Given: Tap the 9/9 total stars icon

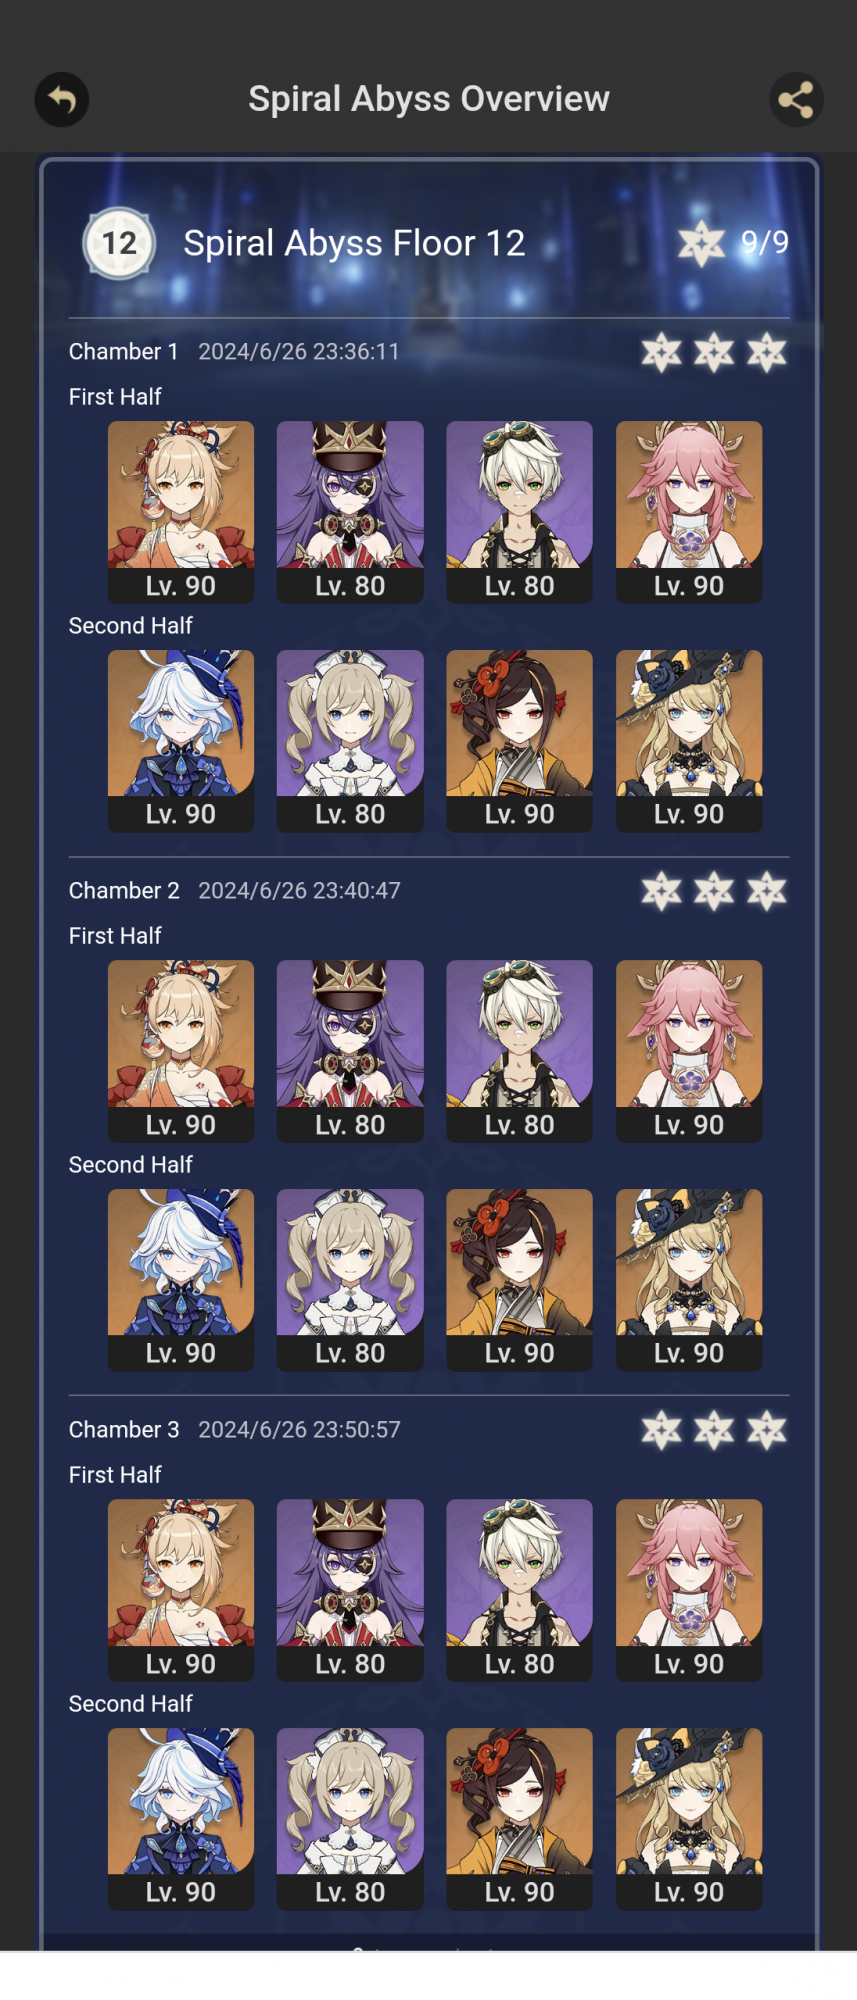Looking at the screenshot, I should 701,243.
